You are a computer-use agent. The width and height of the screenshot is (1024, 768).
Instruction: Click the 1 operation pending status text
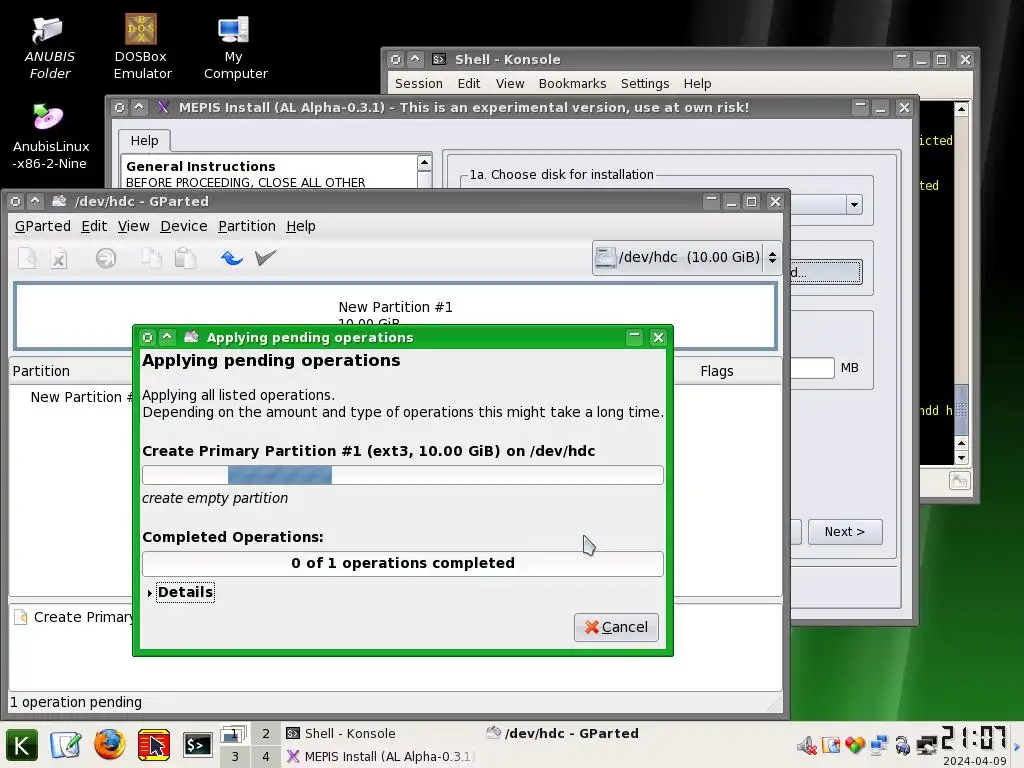click(x=76, y=702)
